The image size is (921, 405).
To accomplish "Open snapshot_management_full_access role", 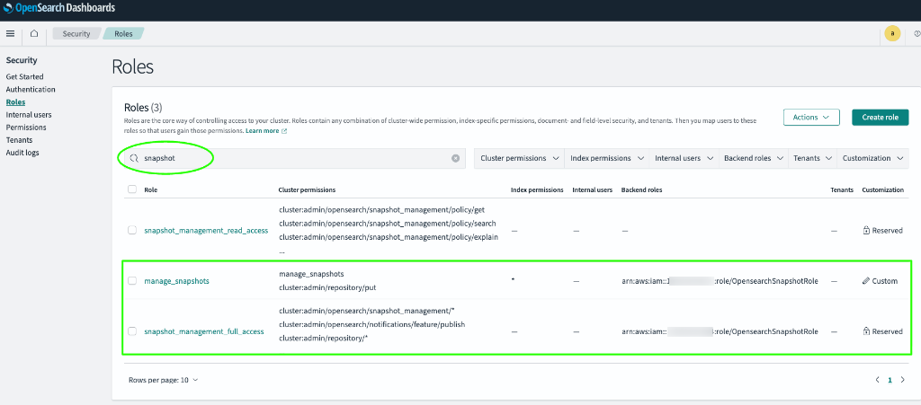I will pos(204,332).
